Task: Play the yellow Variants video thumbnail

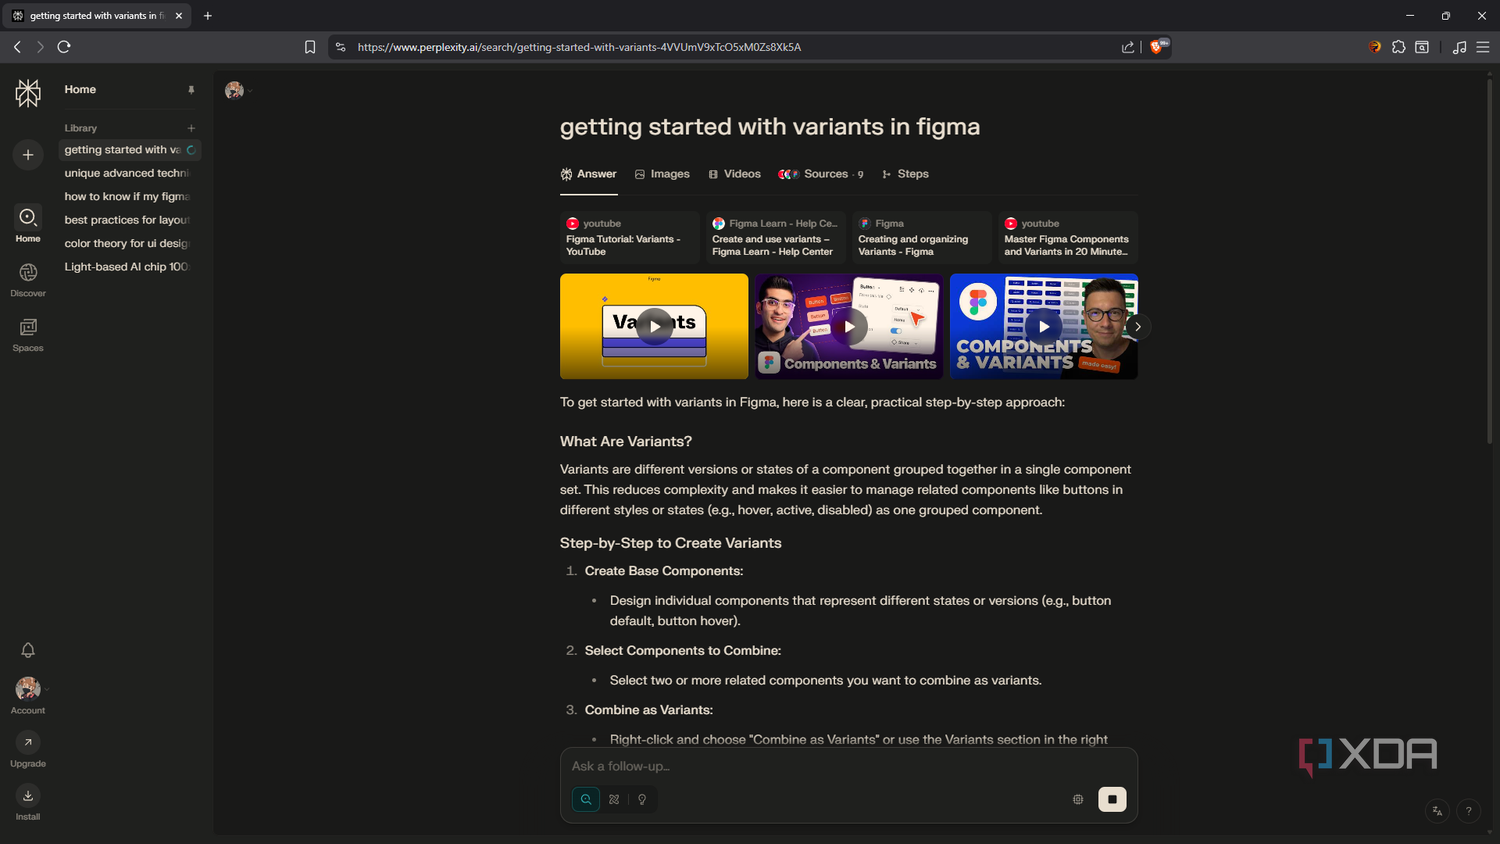Action: (654, 326)
